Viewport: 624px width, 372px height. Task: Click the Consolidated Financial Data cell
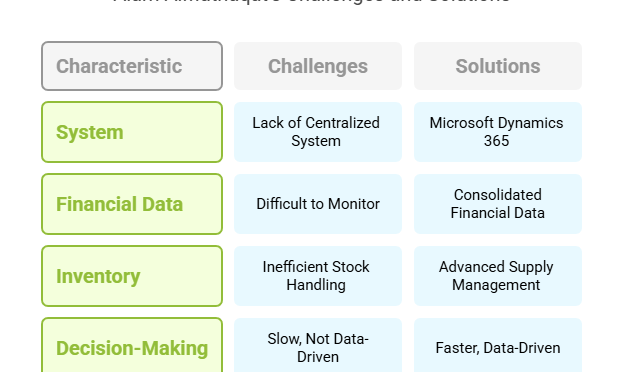(x=498, y=204)
